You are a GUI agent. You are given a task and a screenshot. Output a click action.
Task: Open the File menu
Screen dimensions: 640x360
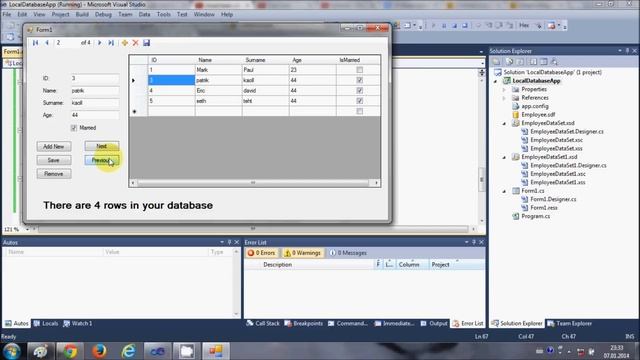point(7,14)
